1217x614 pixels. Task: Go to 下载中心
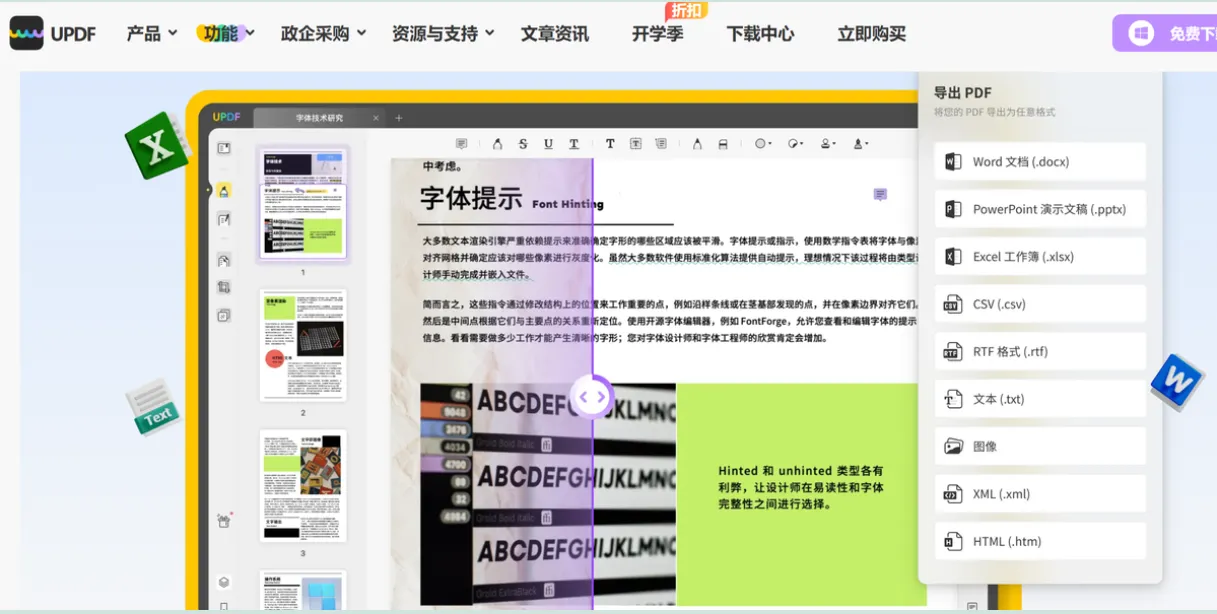coord(760,34)
